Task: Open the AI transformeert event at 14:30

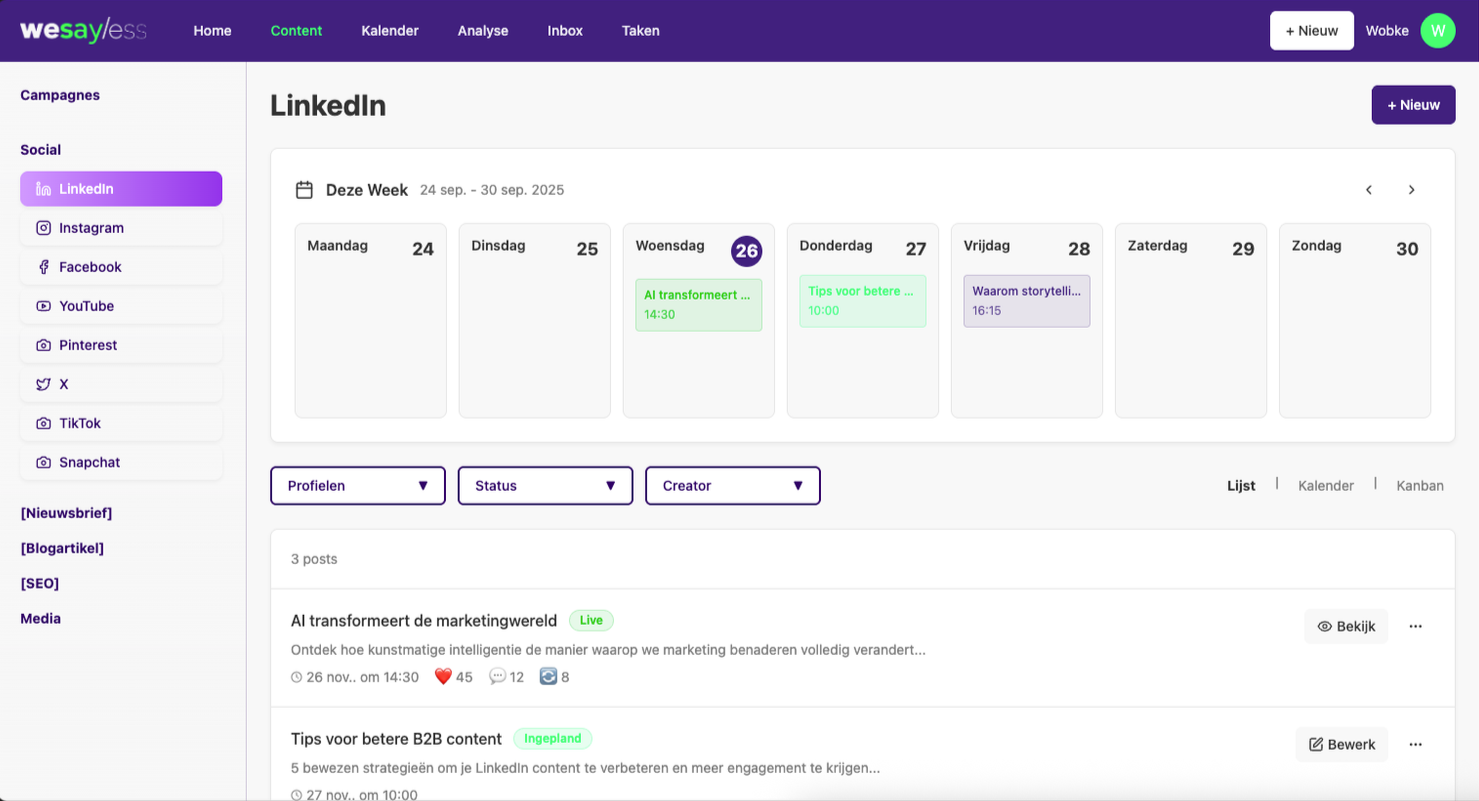Action: point(699,305)
